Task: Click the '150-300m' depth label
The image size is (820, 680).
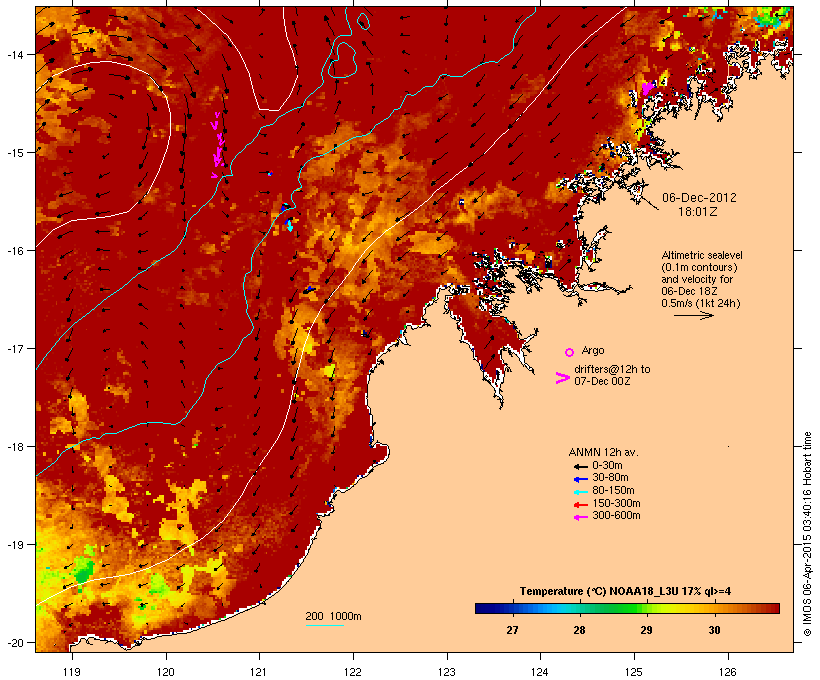Action: pyautogui.click(x=616, y=504)
